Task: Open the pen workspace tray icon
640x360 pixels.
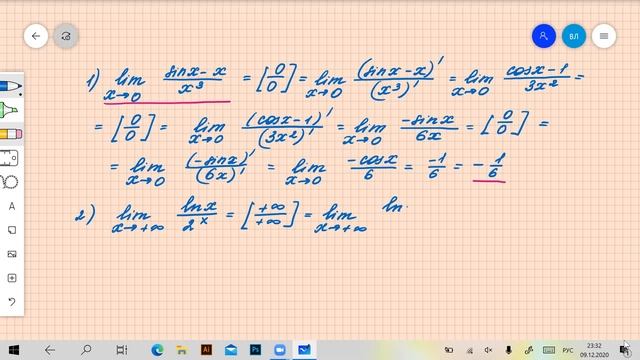Action: coord(529,350)
